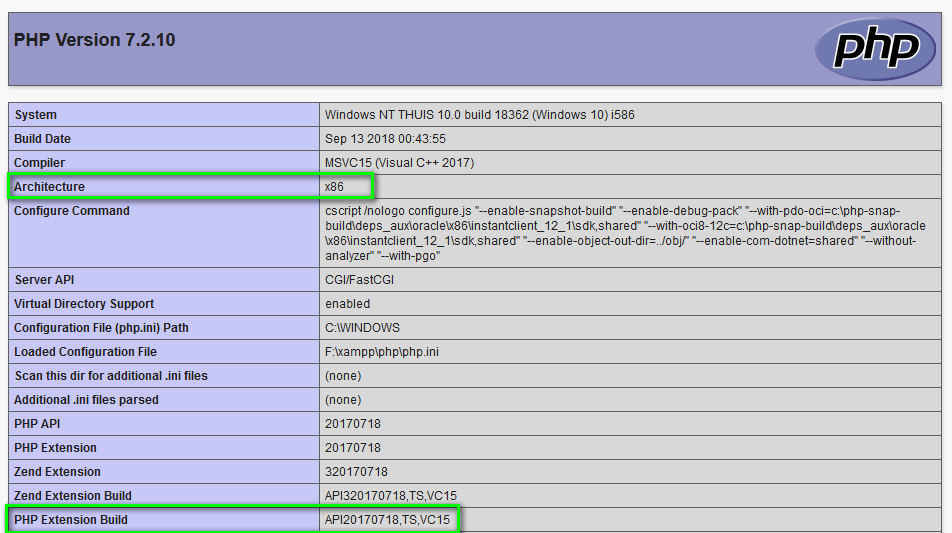This screenshot has width=952, height=533.
Task: Click the 'Zend Extension Build' label
Action: click(73, 496)
